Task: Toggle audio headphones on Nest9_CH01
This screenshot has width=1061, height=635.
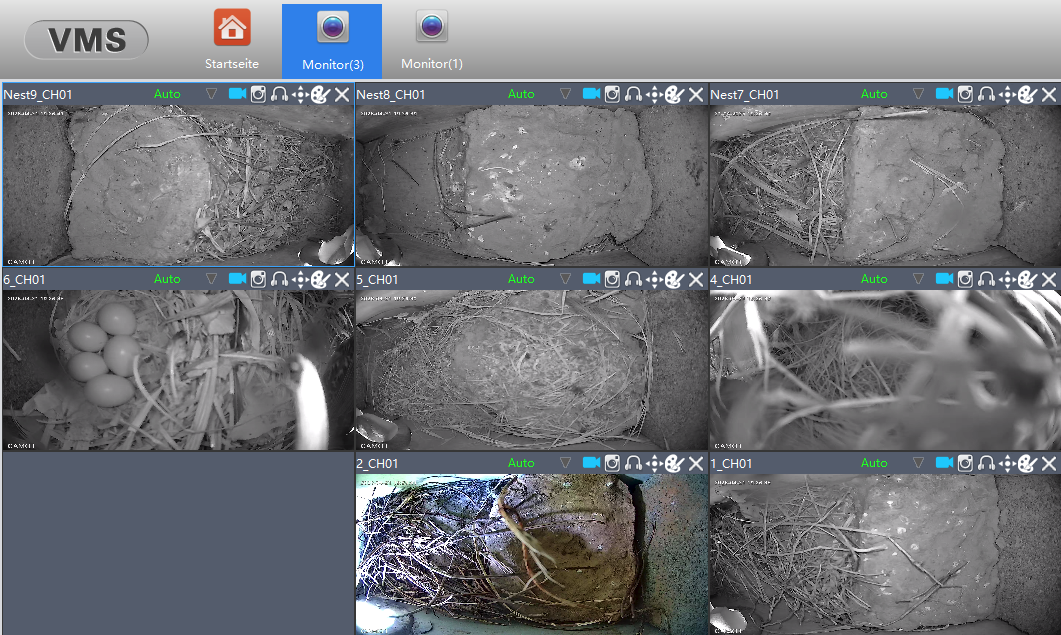Action: (x=279, y=94)
